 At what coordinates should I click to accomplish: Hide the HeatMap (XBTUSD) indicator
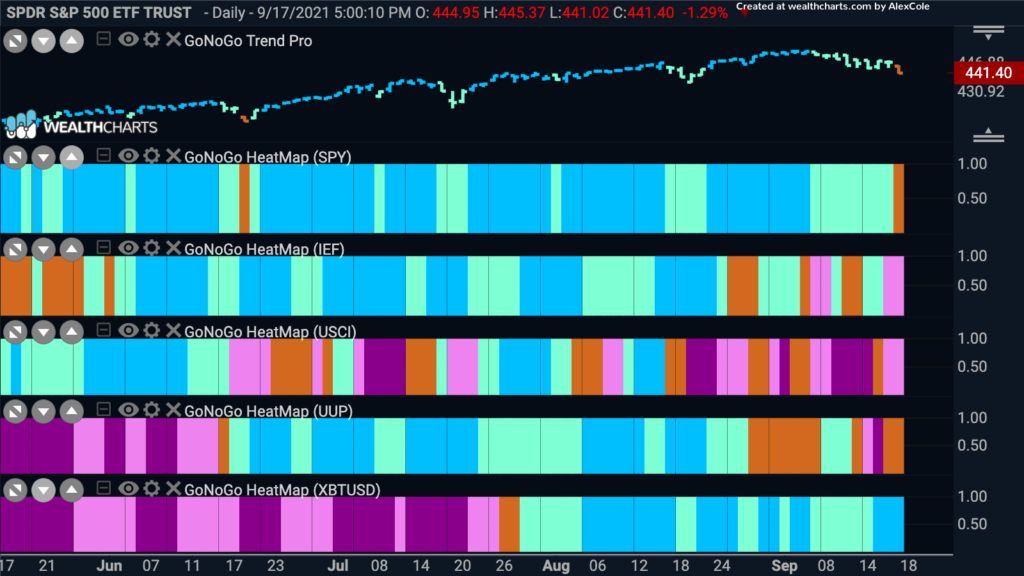(x=128, y=488)
